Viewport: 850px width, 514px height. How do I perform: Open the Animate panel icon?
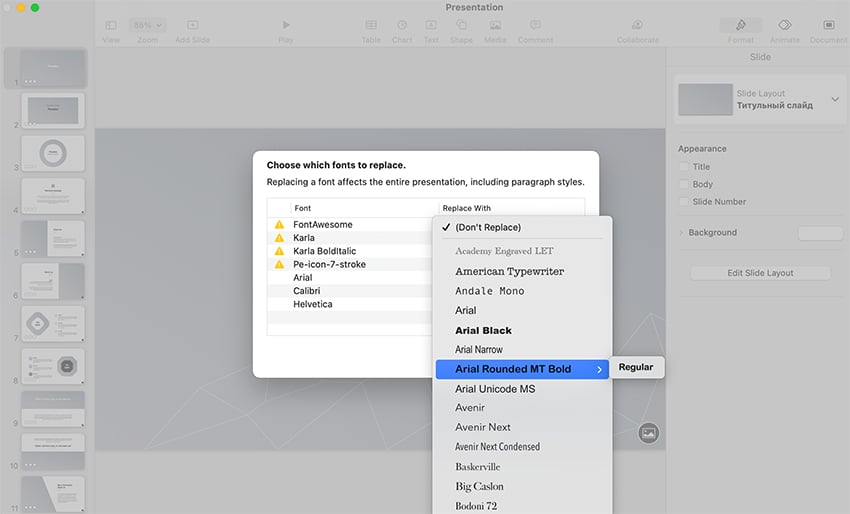tap(785, 25)
